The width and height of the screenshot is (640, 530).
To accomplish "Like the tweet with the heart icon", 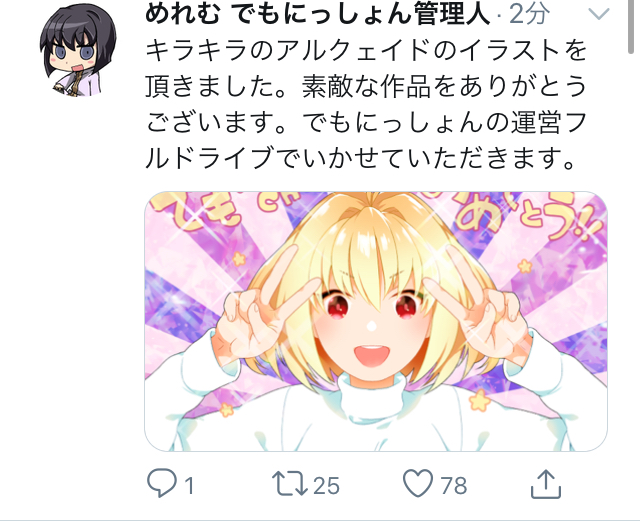I will point(418,483).
